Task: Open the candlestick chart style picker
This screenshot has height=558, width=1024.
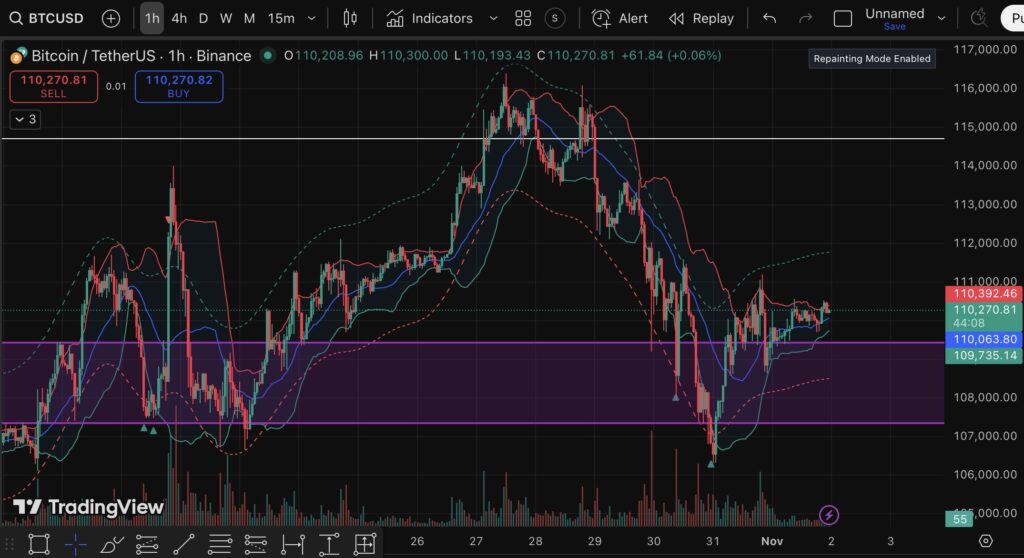Action: [x=349, y=18]
